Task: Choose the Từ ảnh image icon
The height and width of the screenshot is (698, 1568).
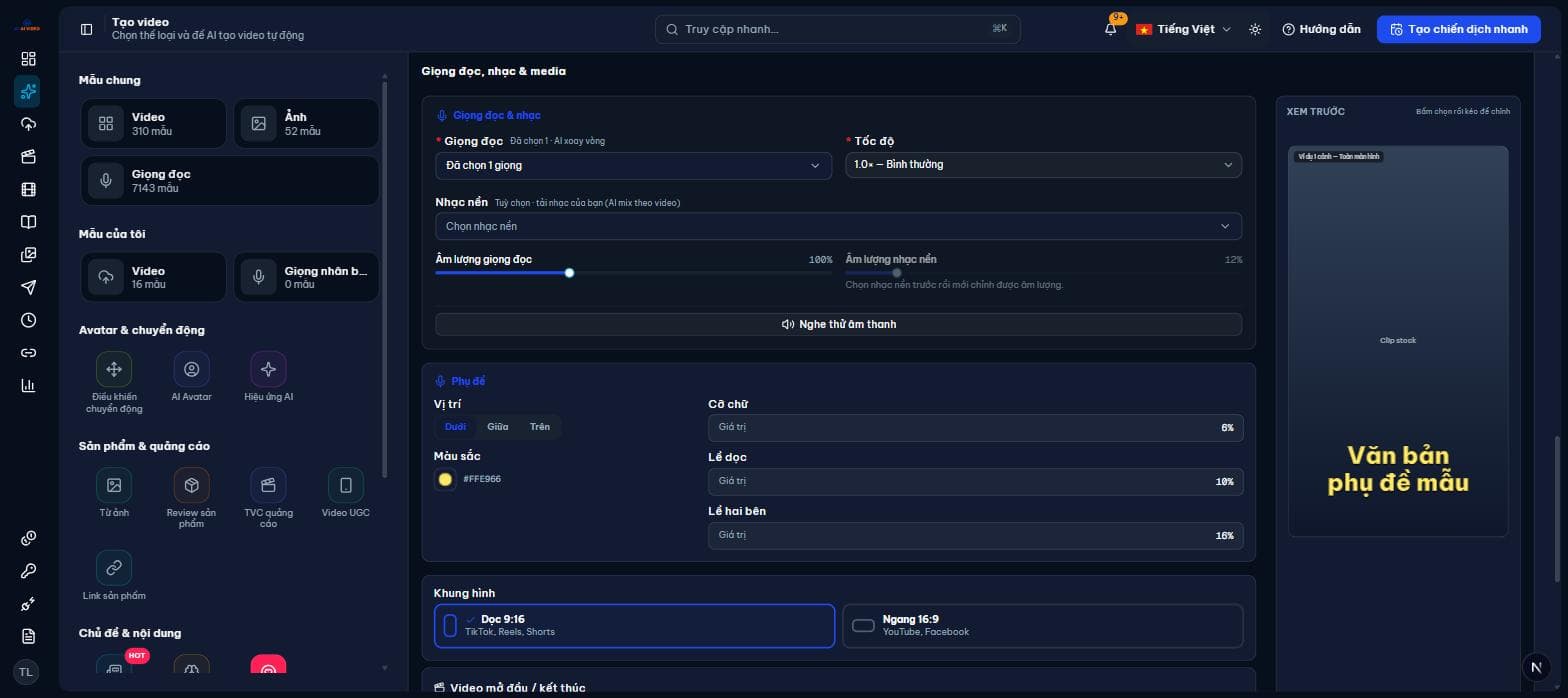Action: [114, 485]
